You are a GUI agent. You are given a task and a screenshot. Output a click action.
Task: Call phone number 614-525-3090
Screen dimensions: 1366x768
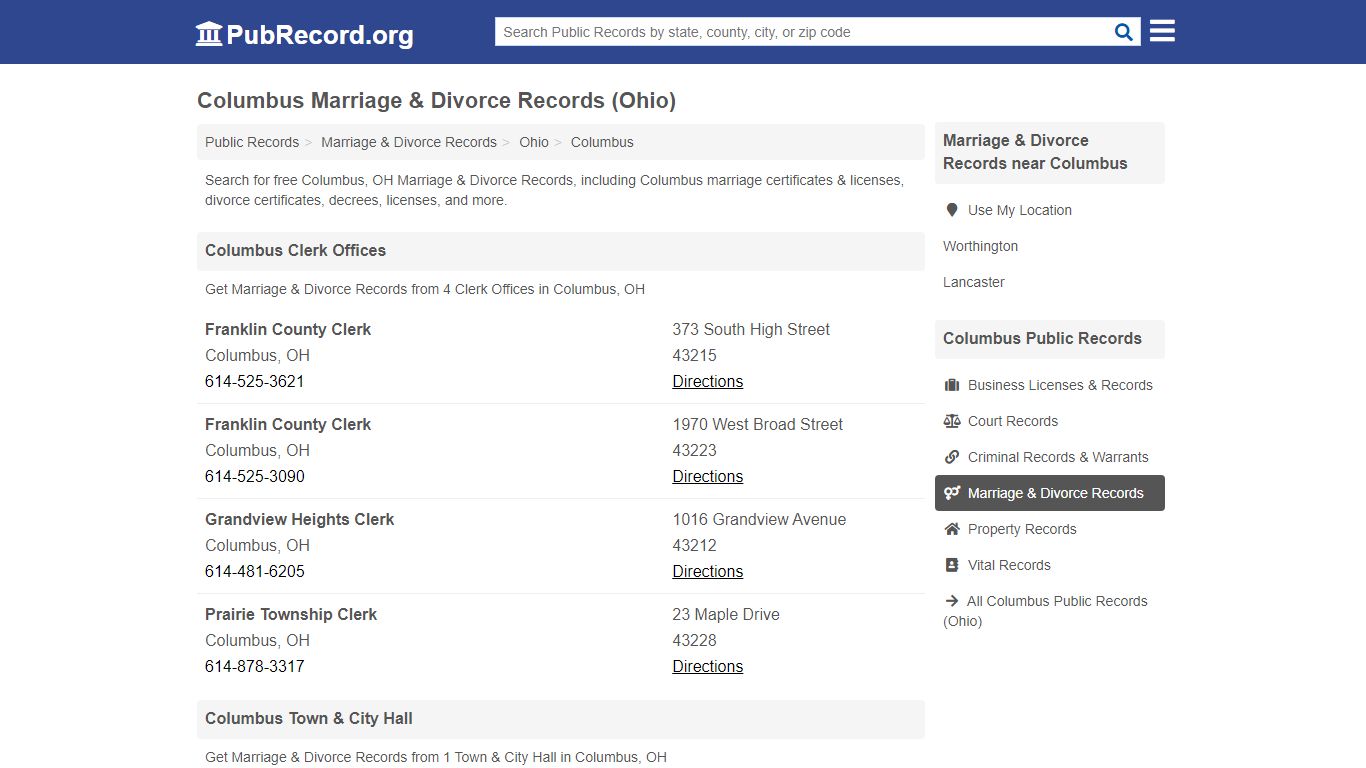pos(255,476)
